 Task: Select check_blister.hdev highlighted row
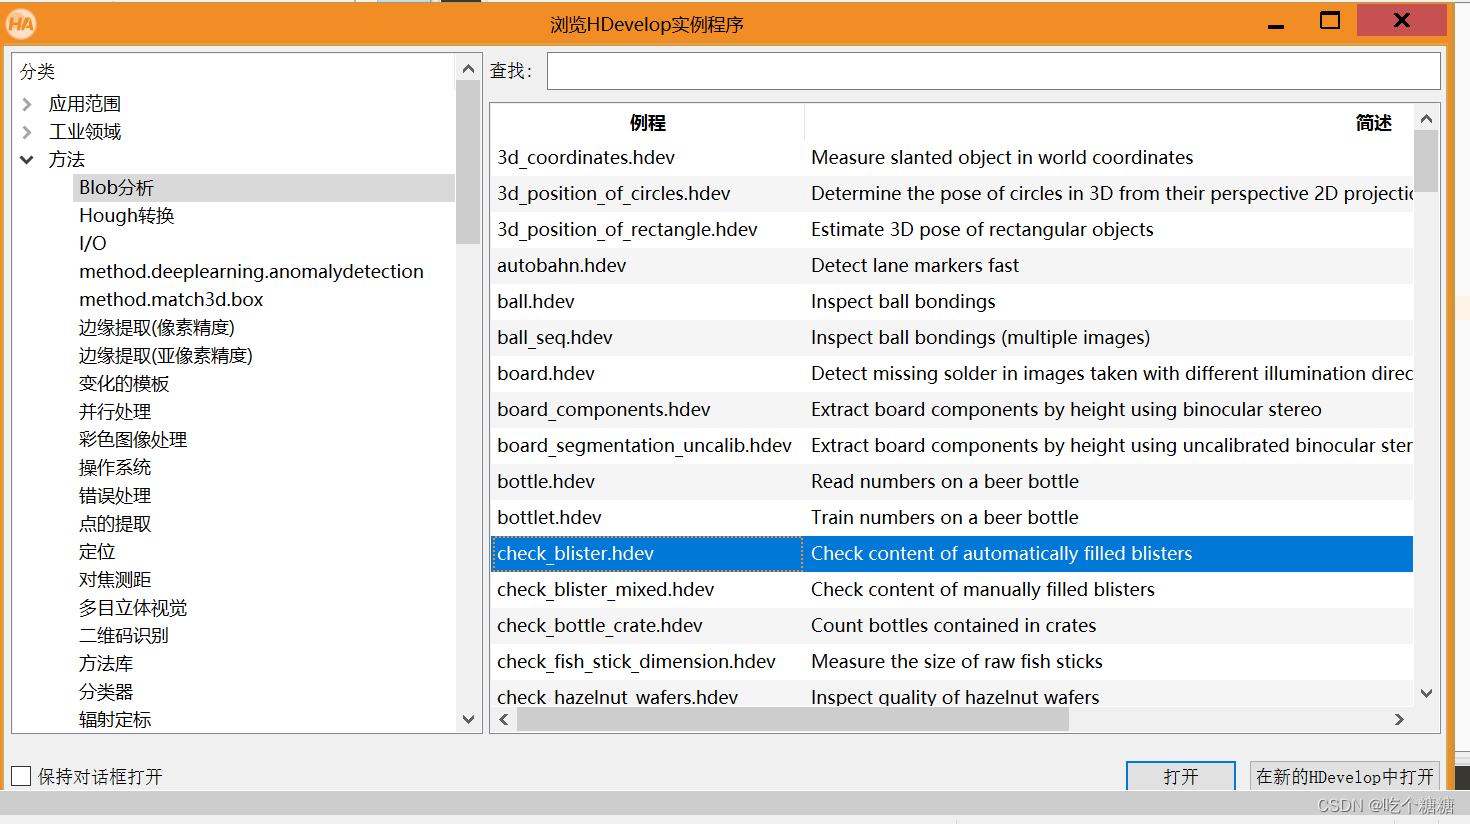pos(952,554)
